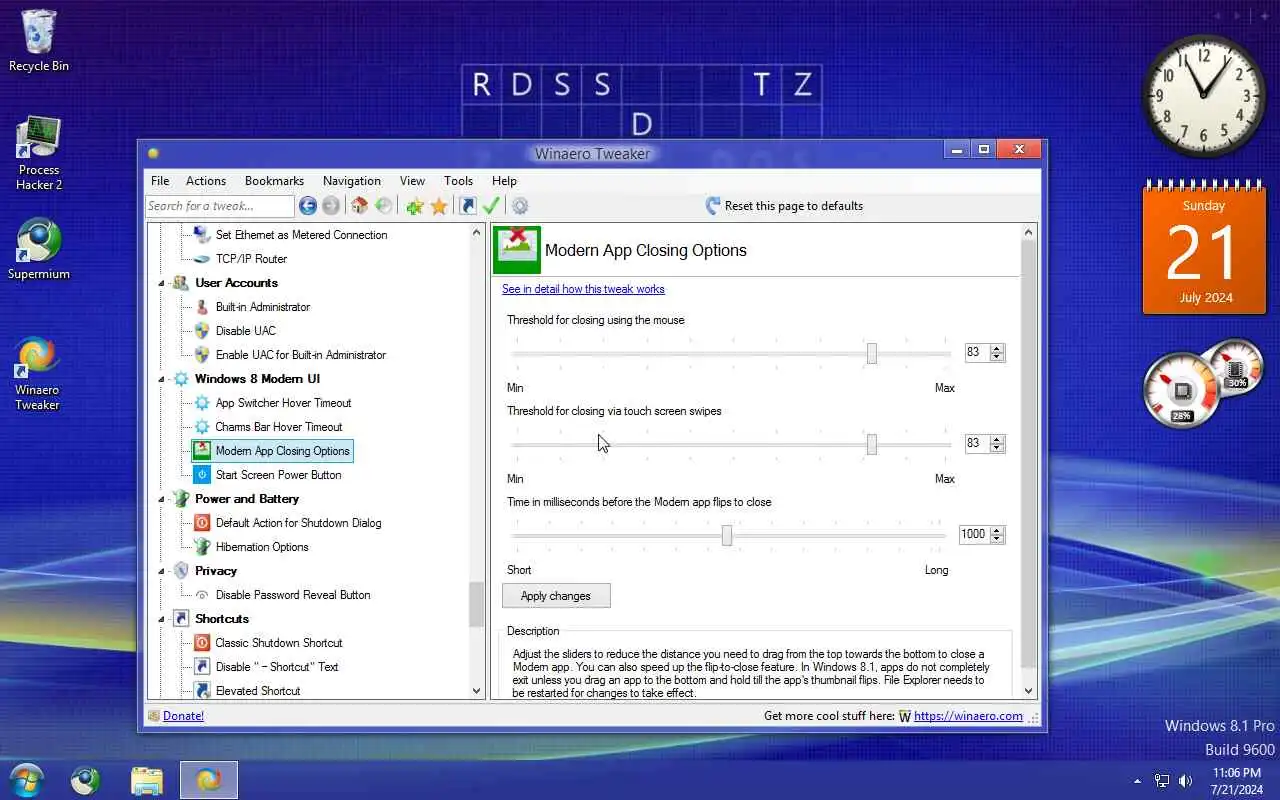Open the Actions menu
Image resolution: width=1280 pixels, height=800 pixels.
pyautogui.click(x=206, y=181)
